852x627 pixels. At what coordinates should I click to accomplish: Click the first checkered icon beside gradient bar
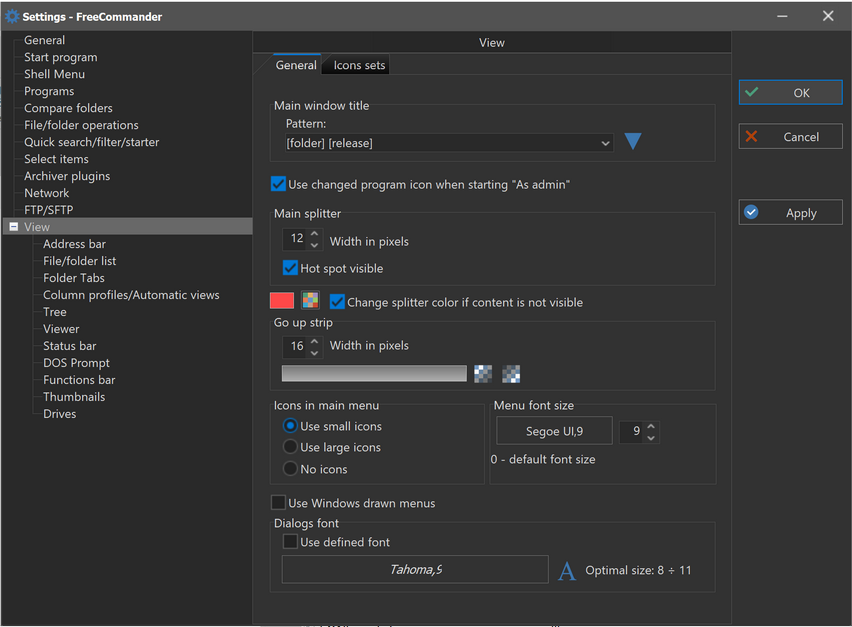pyautogui.click(x=483, y=373)
